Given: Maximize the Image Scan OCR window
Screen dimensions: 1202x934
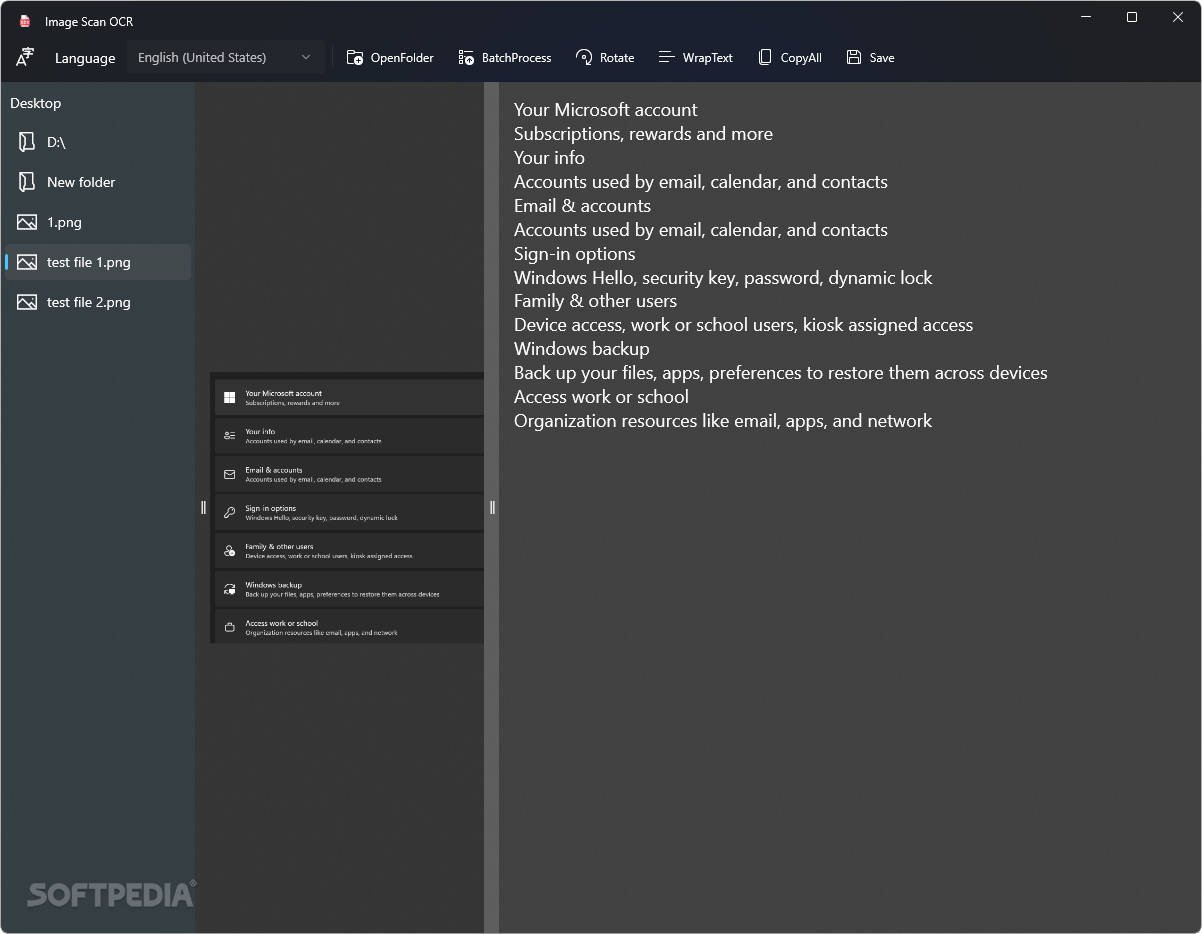Looking at the screenshot, I should (x=1132, y=17).
